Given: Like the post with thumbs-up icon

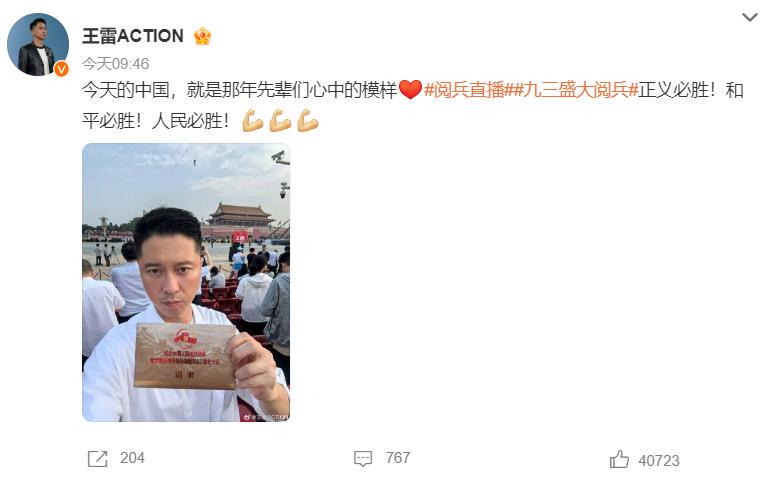Looking at the screenshot, I should [x=619, y=459].
